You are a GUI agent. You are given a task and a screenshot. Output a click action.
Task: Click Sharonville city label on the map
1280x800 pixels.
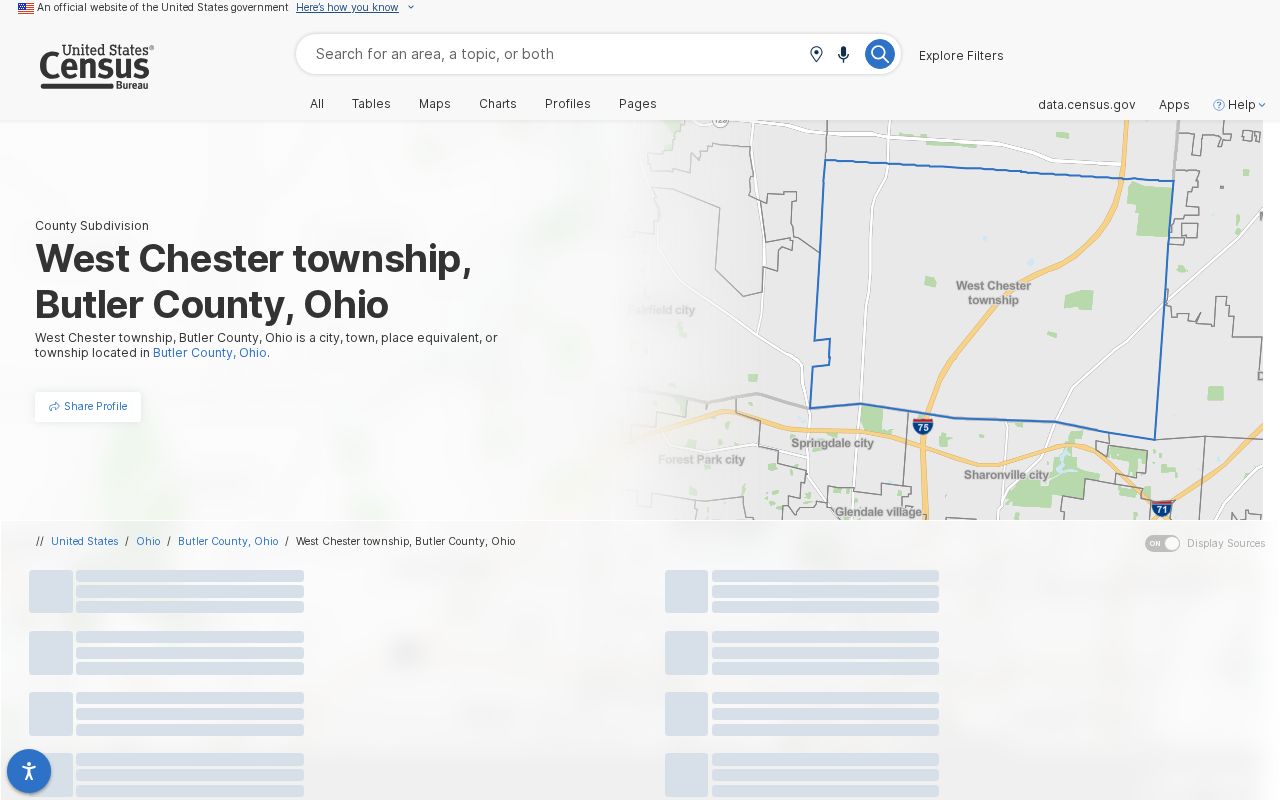coord(1006,475)
